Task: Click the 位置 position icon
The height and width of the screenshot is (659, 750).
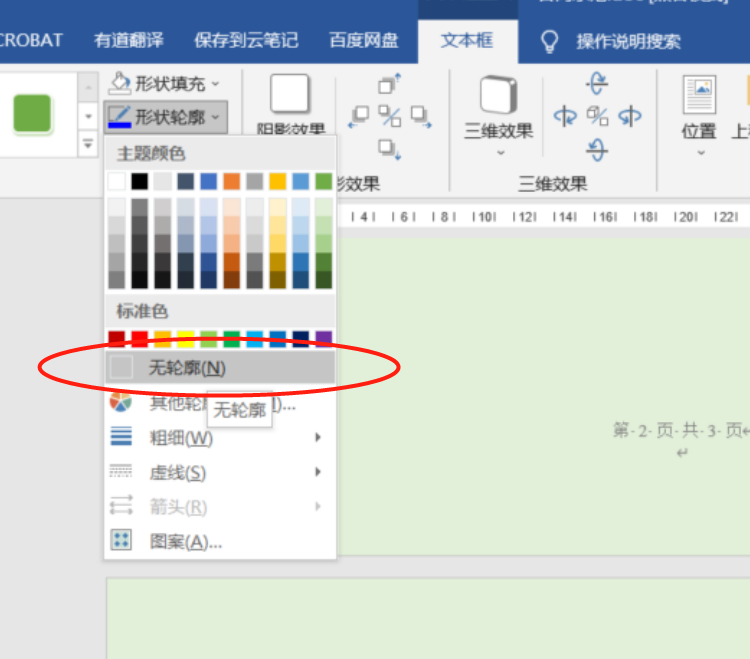Action: (699, 94)
